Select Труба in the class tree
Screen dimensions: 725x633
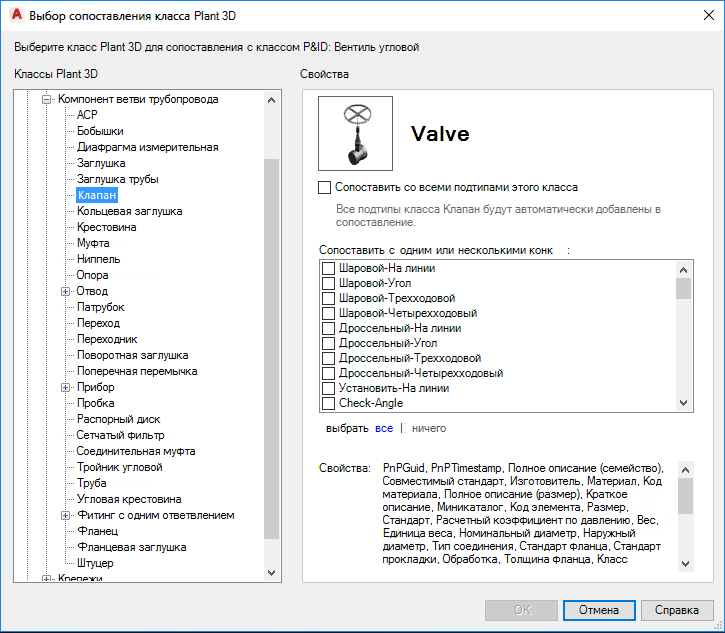pos(92,483)
